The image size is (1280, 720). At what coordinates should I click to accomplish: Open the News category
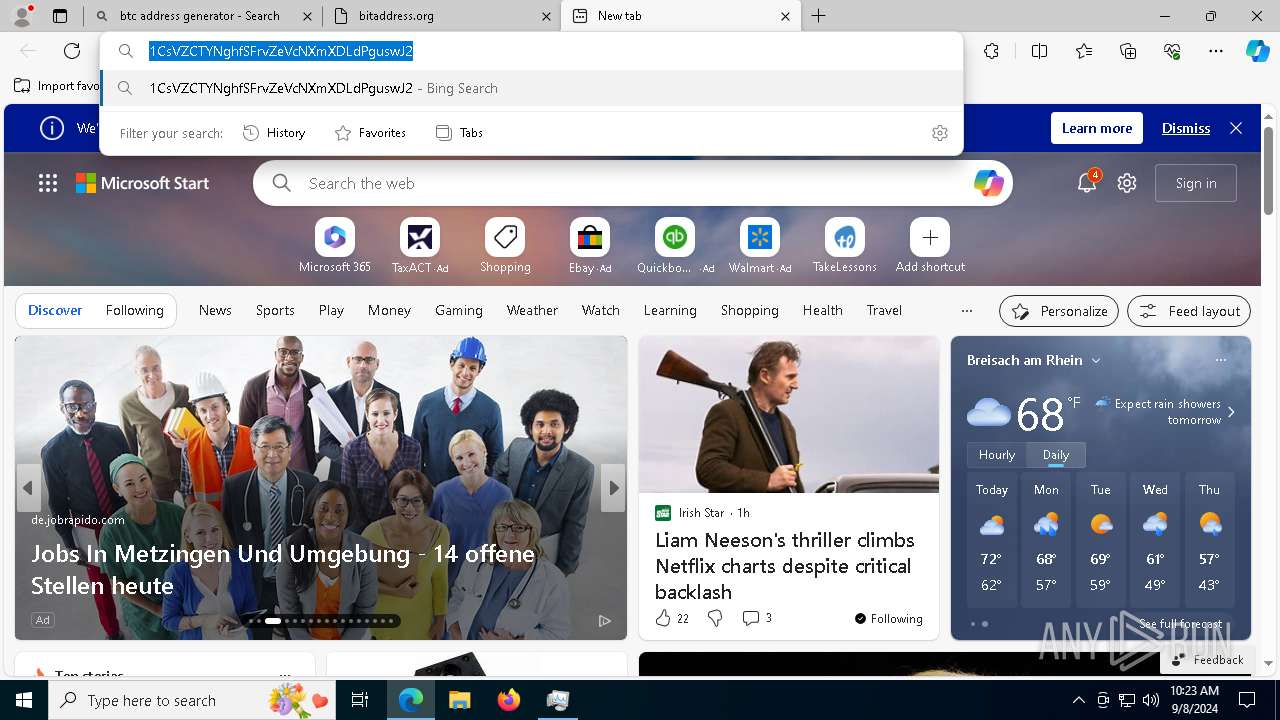click(215, 311)
